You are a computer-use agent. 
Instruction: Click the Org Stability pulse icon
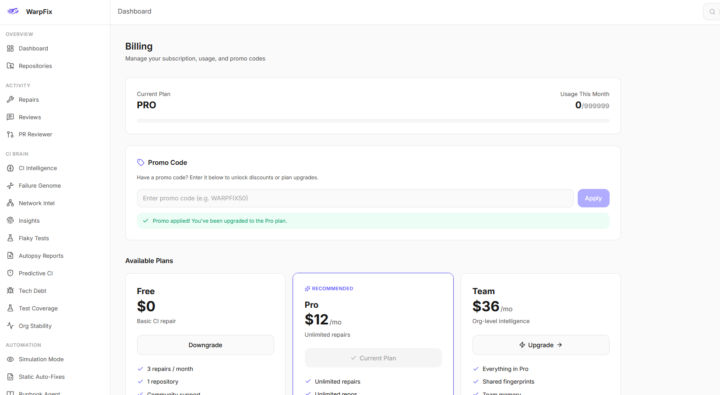click(x=10, y=326)
